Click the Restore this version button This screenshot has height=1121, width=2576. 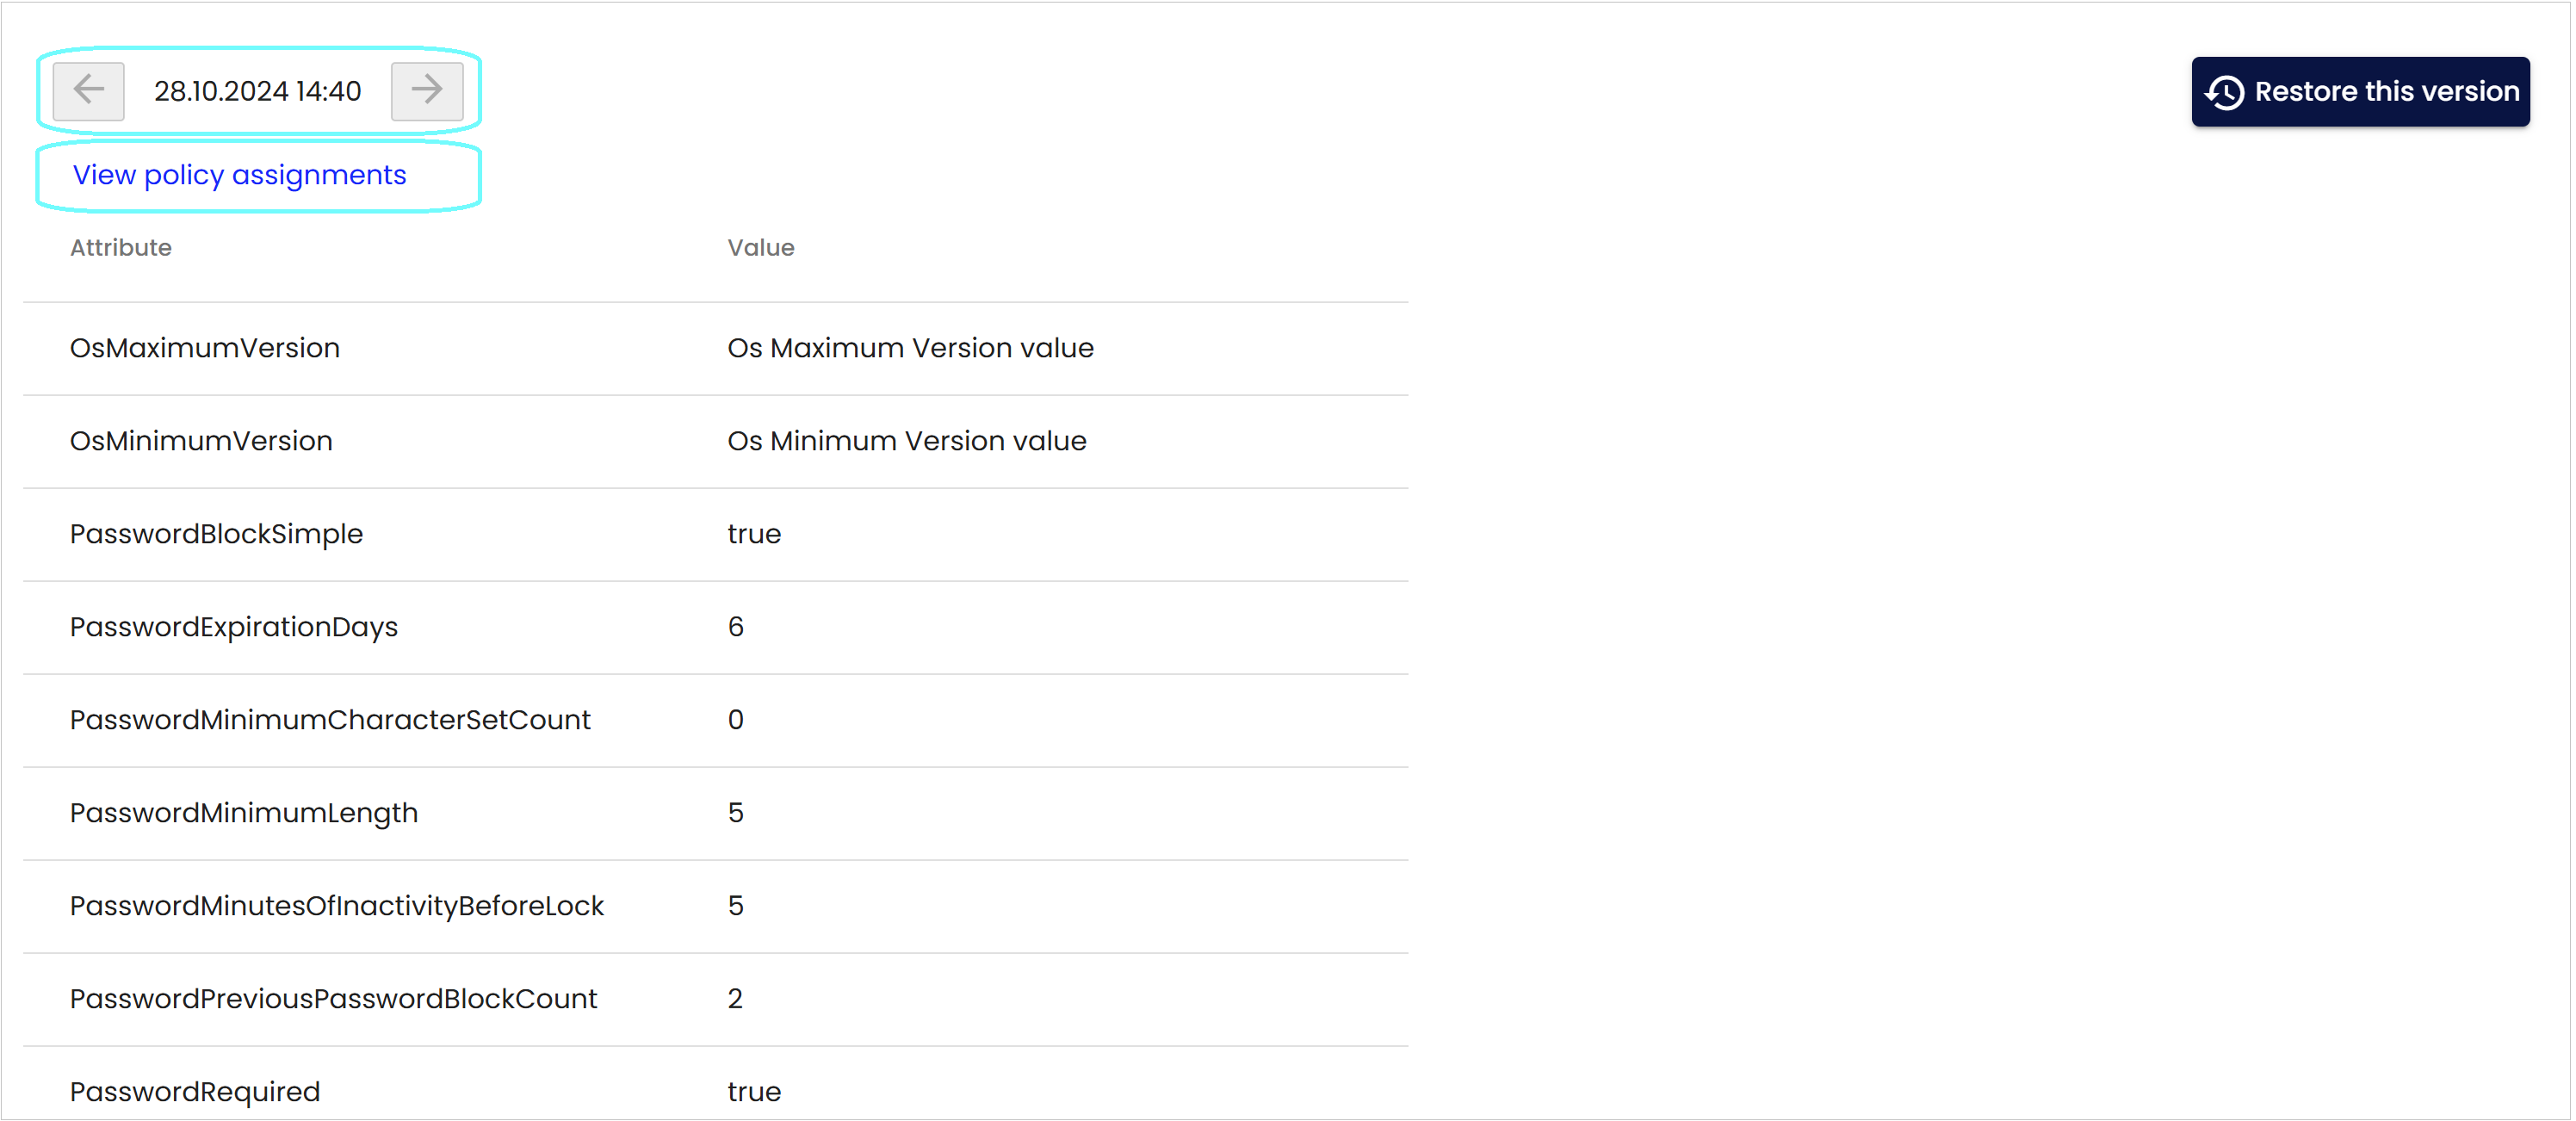(x=2360, y=92)
